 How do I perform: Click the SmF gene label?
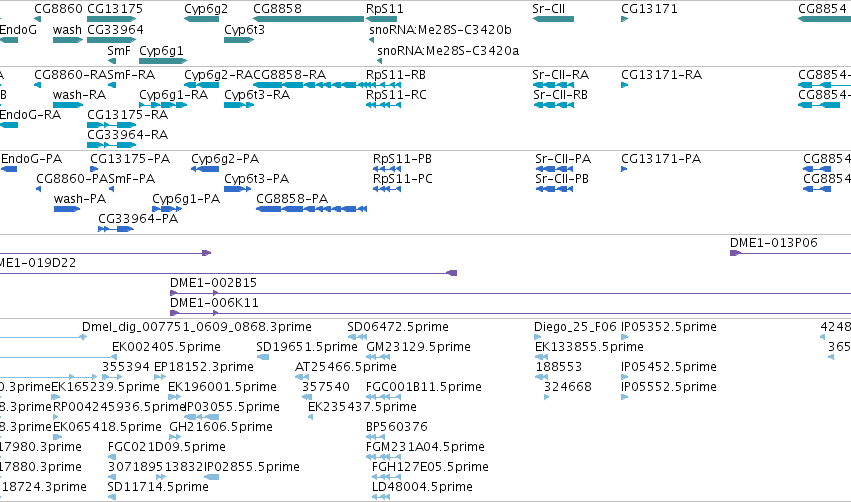119,50
